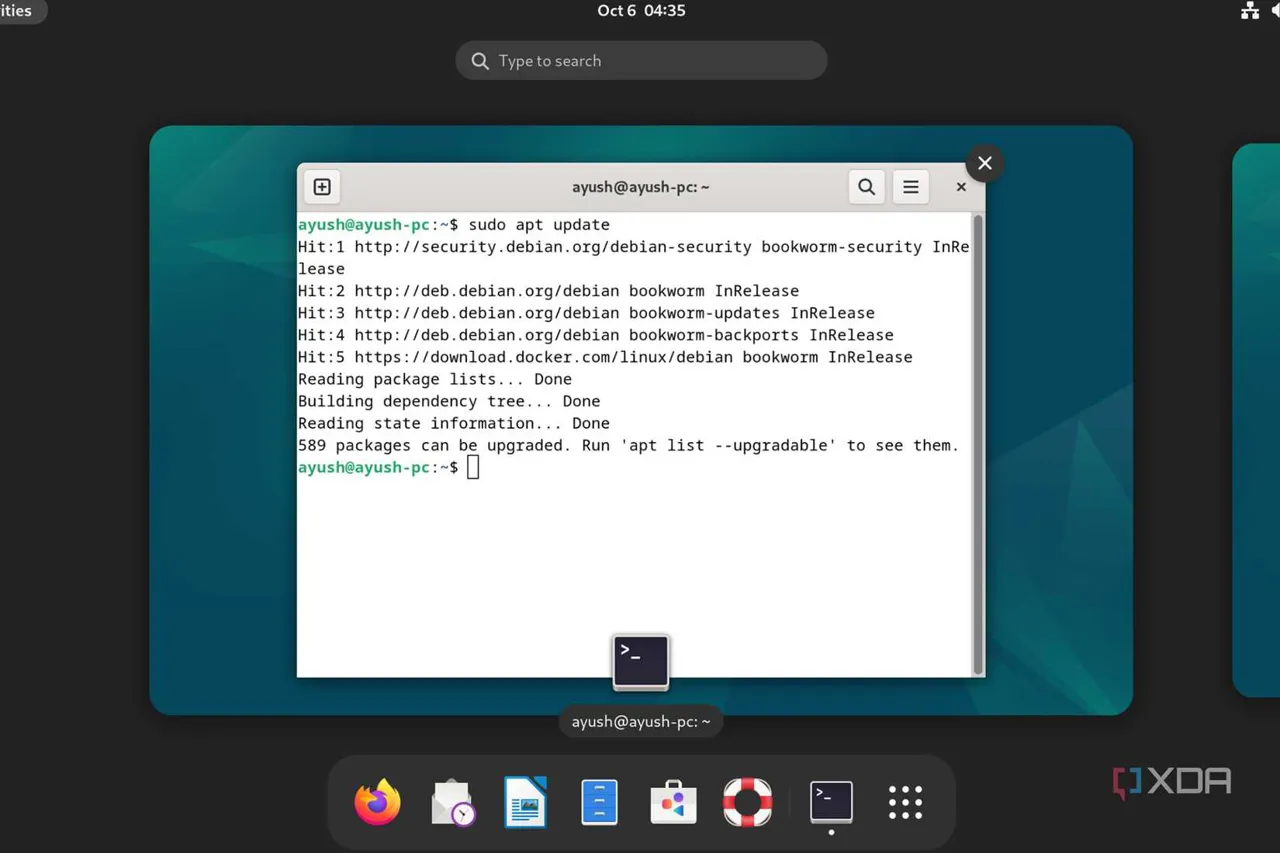Click the terminal vertical scrollbar
The image size is (1280, 853).
[978, 444]
